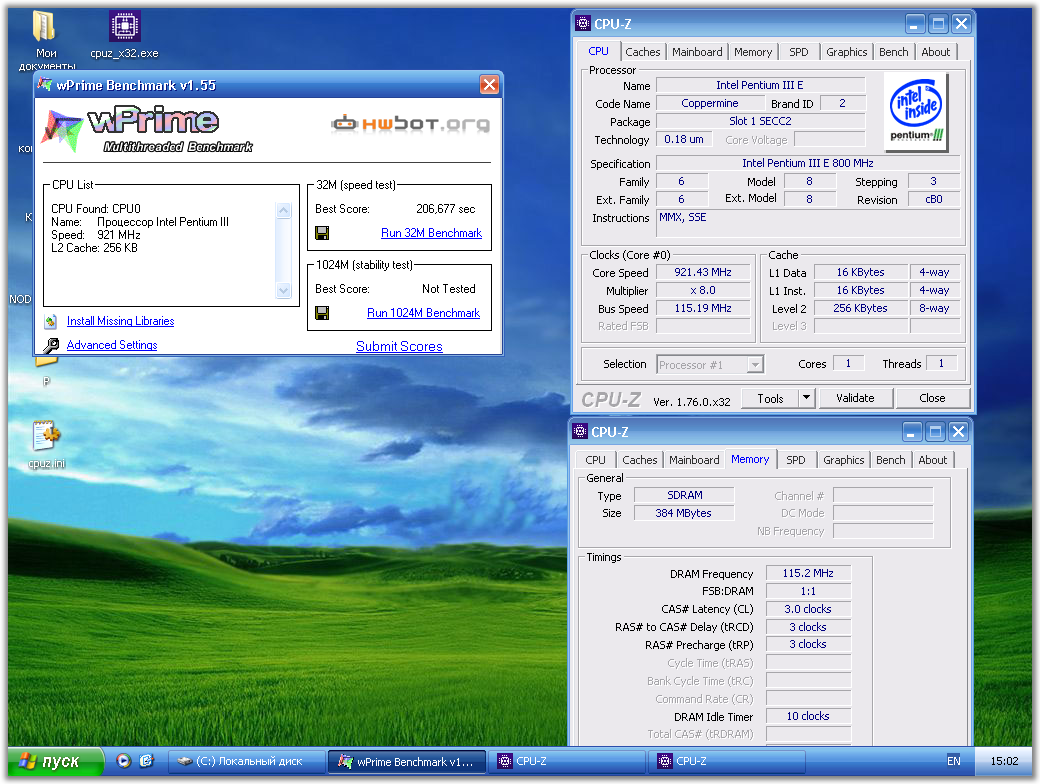
Task: Click the Intel Inside Pentium III logo
Action: [915, 111]
